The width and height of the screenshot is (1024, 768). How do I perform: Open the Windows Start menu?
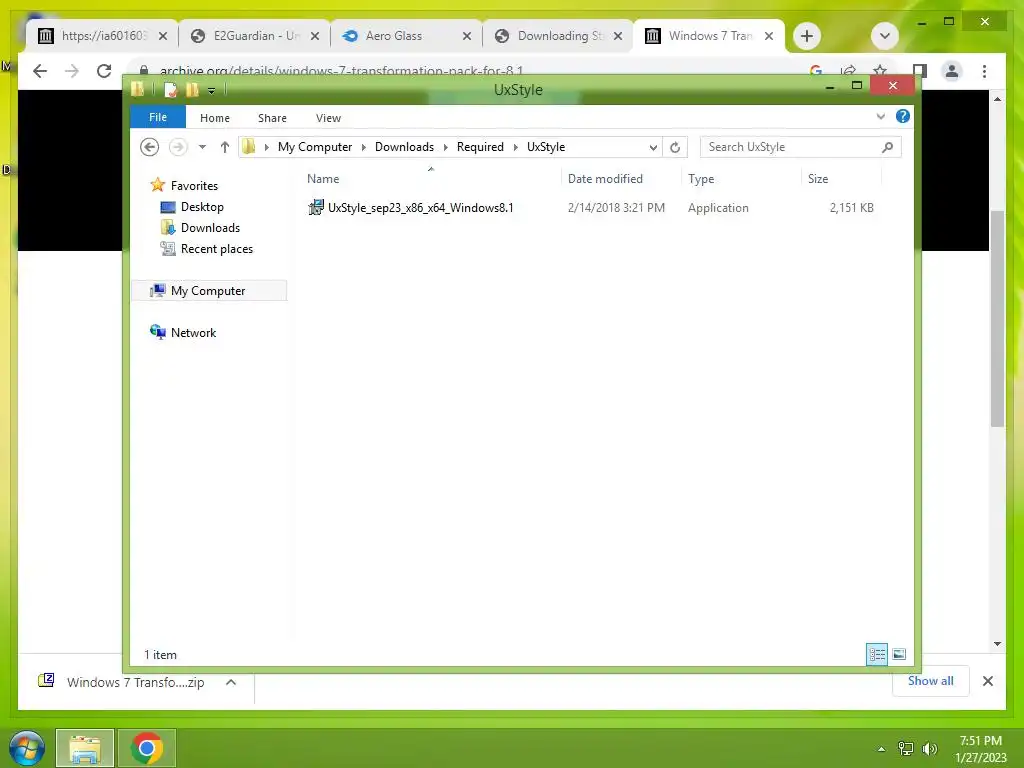pos(27,748)
